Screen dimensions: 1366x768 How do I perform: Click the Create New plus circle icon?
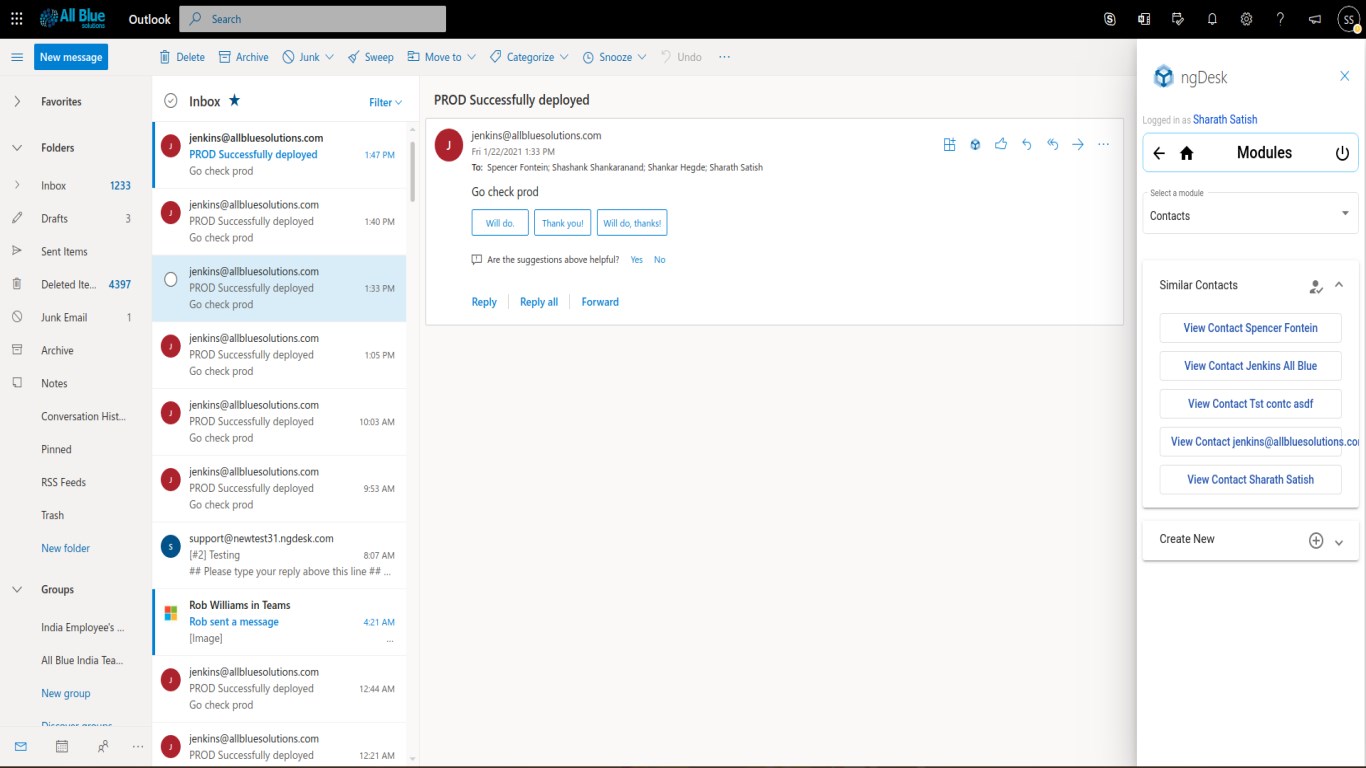pos(1316,540)
